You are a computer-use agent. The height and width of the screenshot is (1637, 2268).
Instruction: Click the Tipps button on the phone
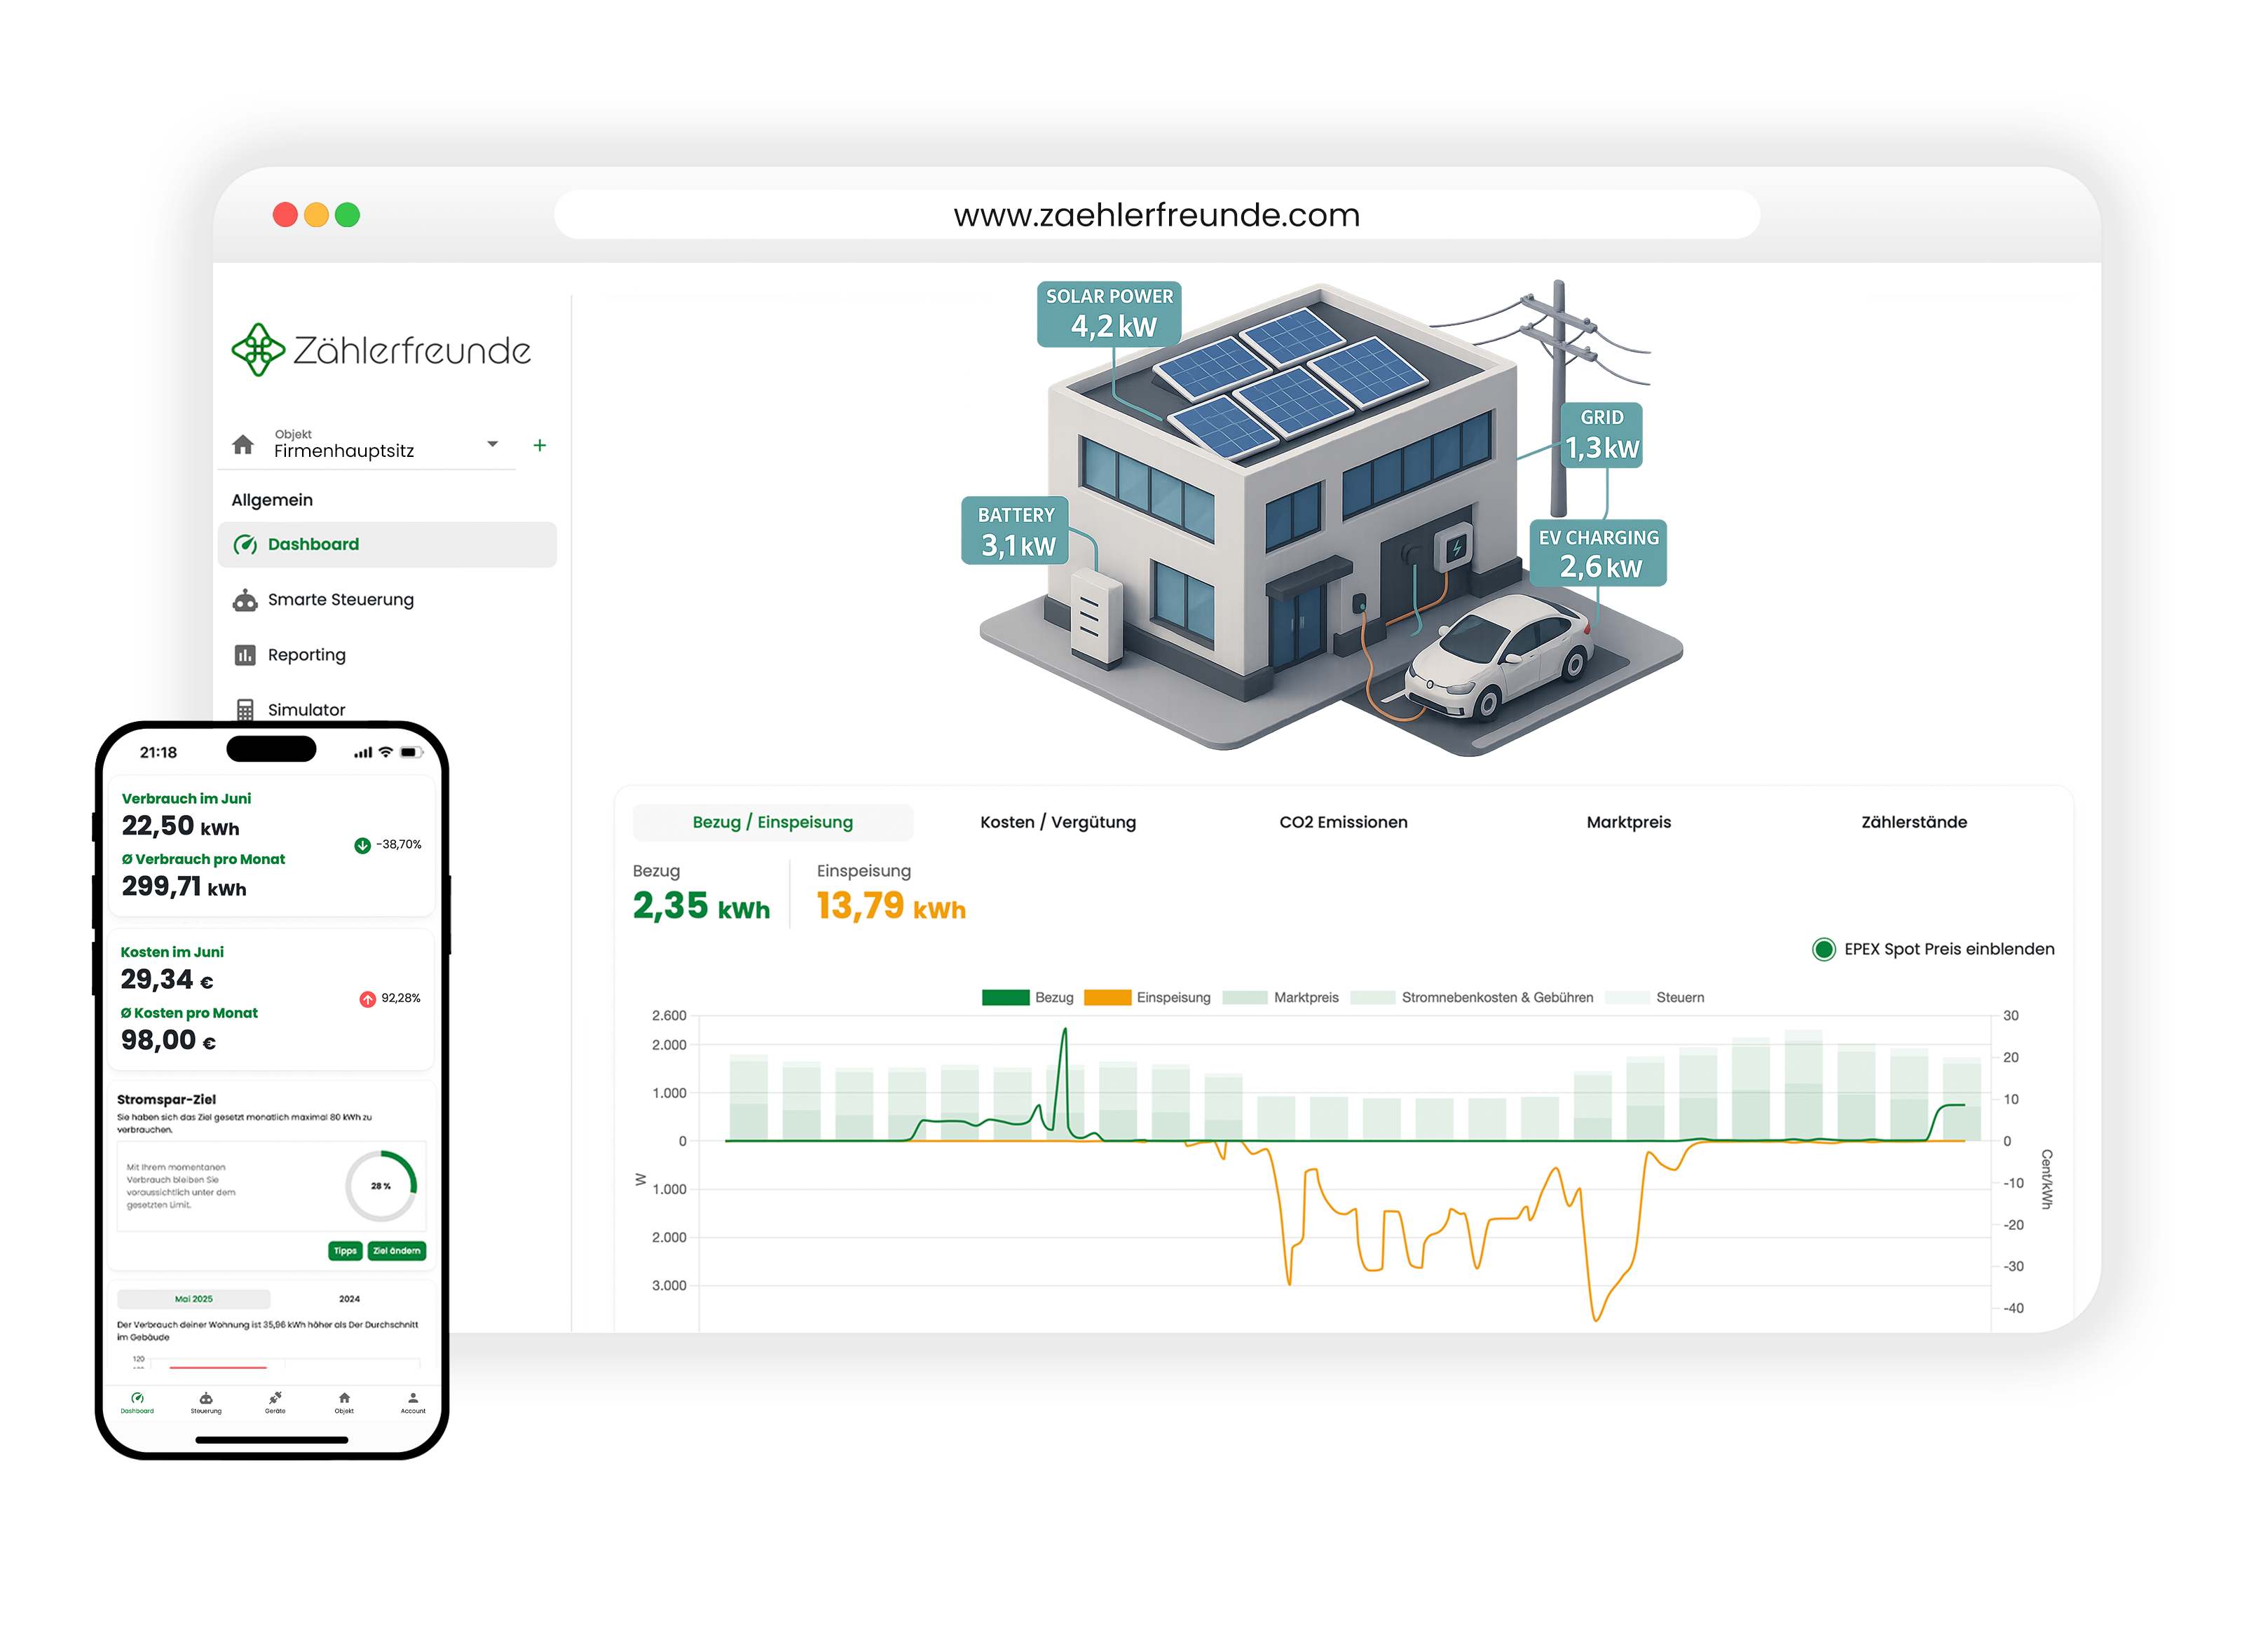pyautogui.click(x=345, y=1251)
